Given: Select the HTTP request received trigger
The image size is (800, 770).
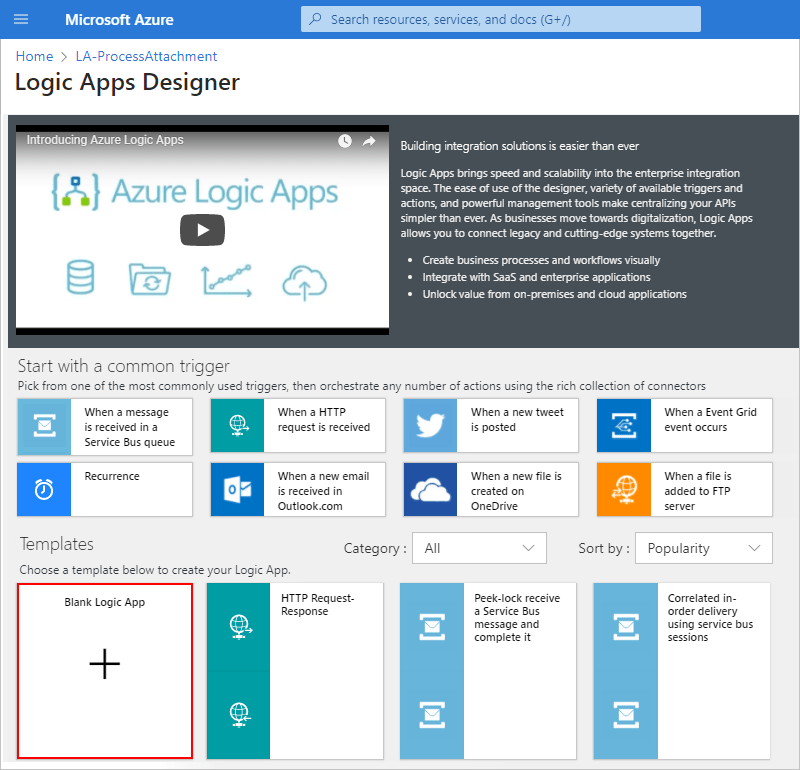Looking at the screenshot, I should click(x=297, y=425).
